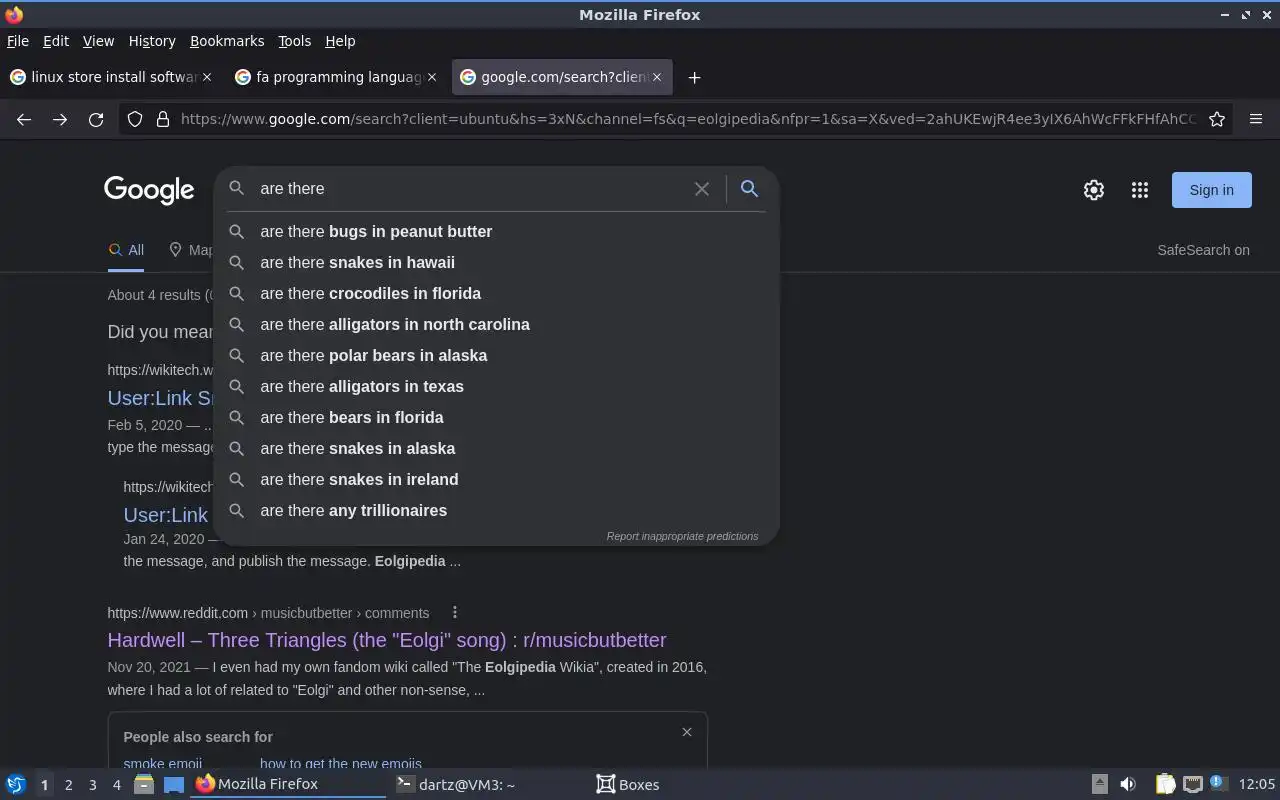Open the Edit menu
Viewport: 1280px width, 800px height.
point(56,41)
